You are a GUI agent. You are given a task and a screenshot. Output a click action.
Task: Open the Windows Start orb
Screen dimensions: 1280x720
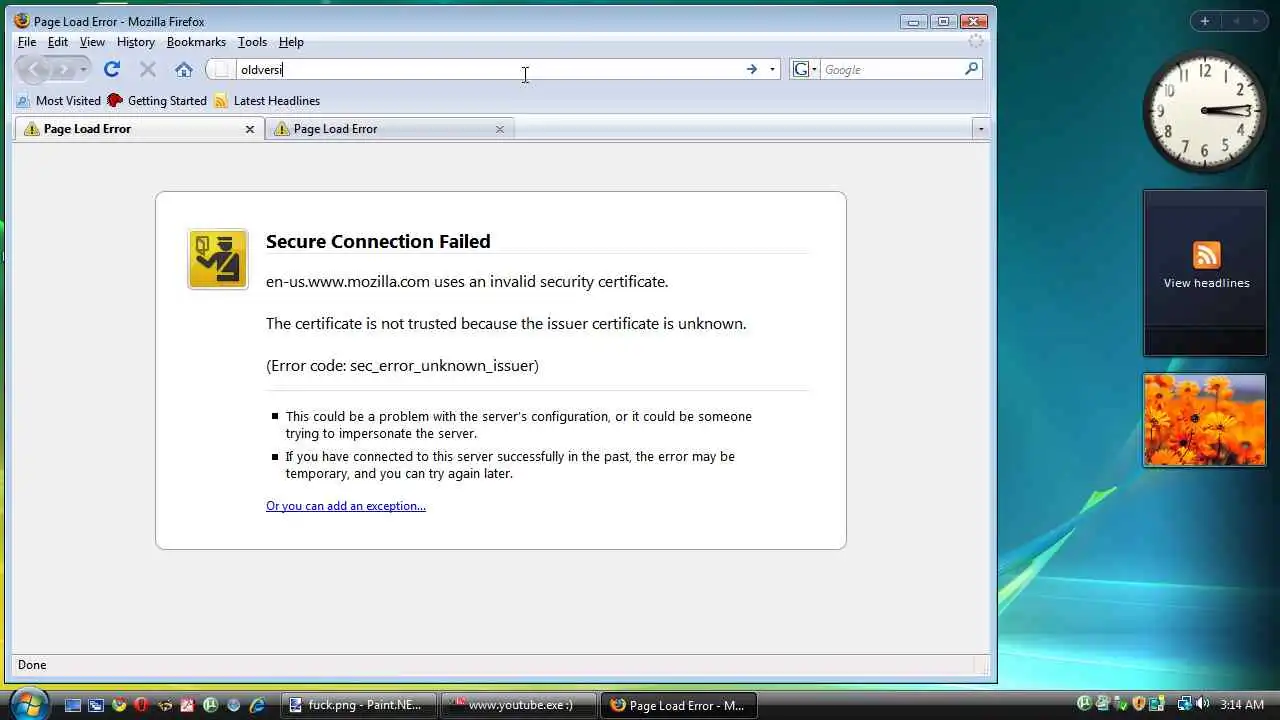[28, 703]
